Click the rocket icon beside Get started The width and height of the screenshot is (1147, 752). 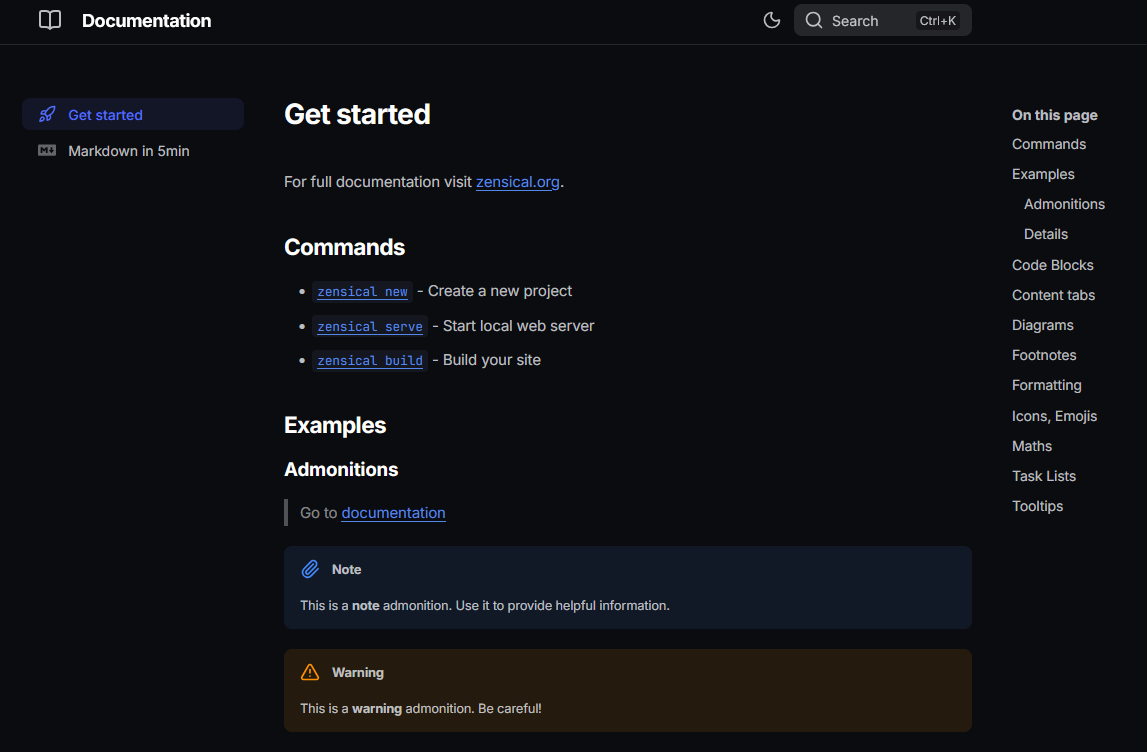click(x=47, y=114)
